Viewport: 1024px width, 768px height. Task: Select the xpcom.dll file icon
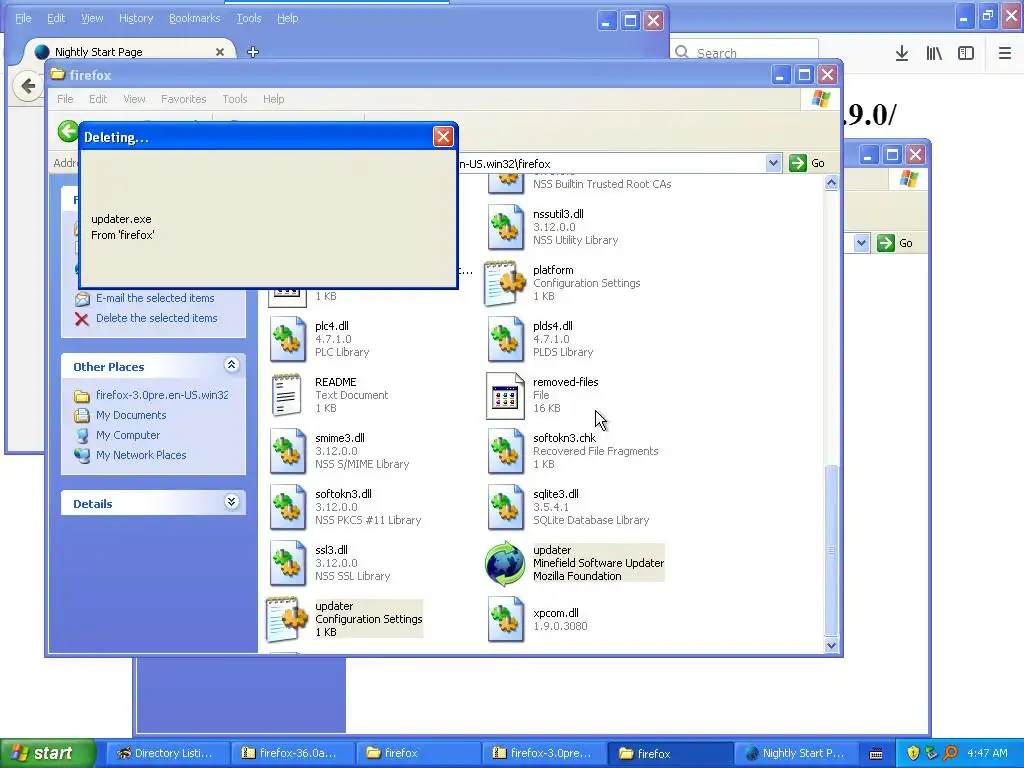point(505,619)
